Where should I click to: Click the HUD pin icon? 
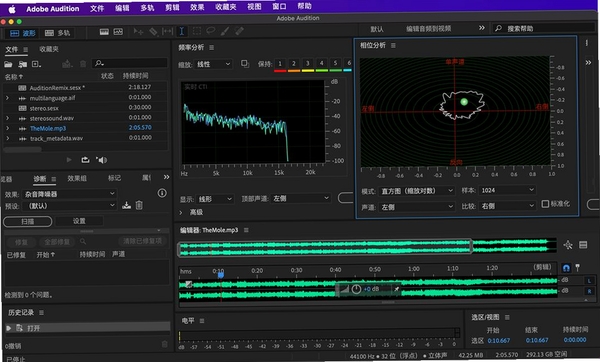[x=397, y=289]
